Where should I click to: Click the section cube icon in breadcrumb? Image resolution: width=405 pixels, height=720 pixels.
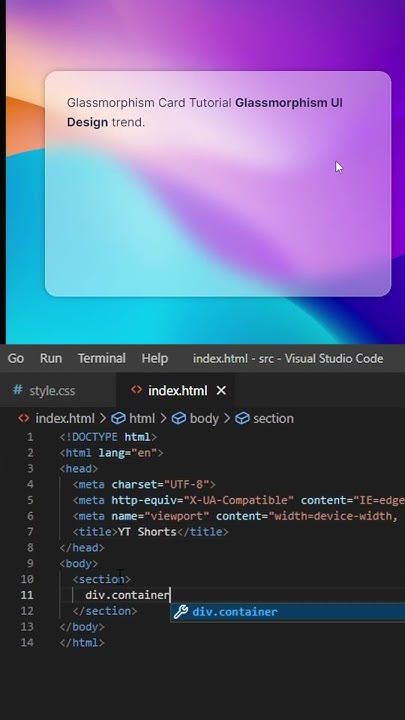tap(242, 418)
